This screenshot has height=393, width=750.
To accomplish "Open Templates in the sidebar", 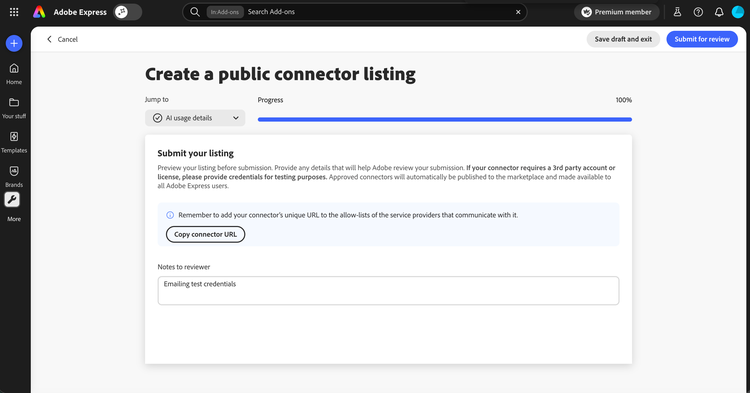I will pos(14,142).
